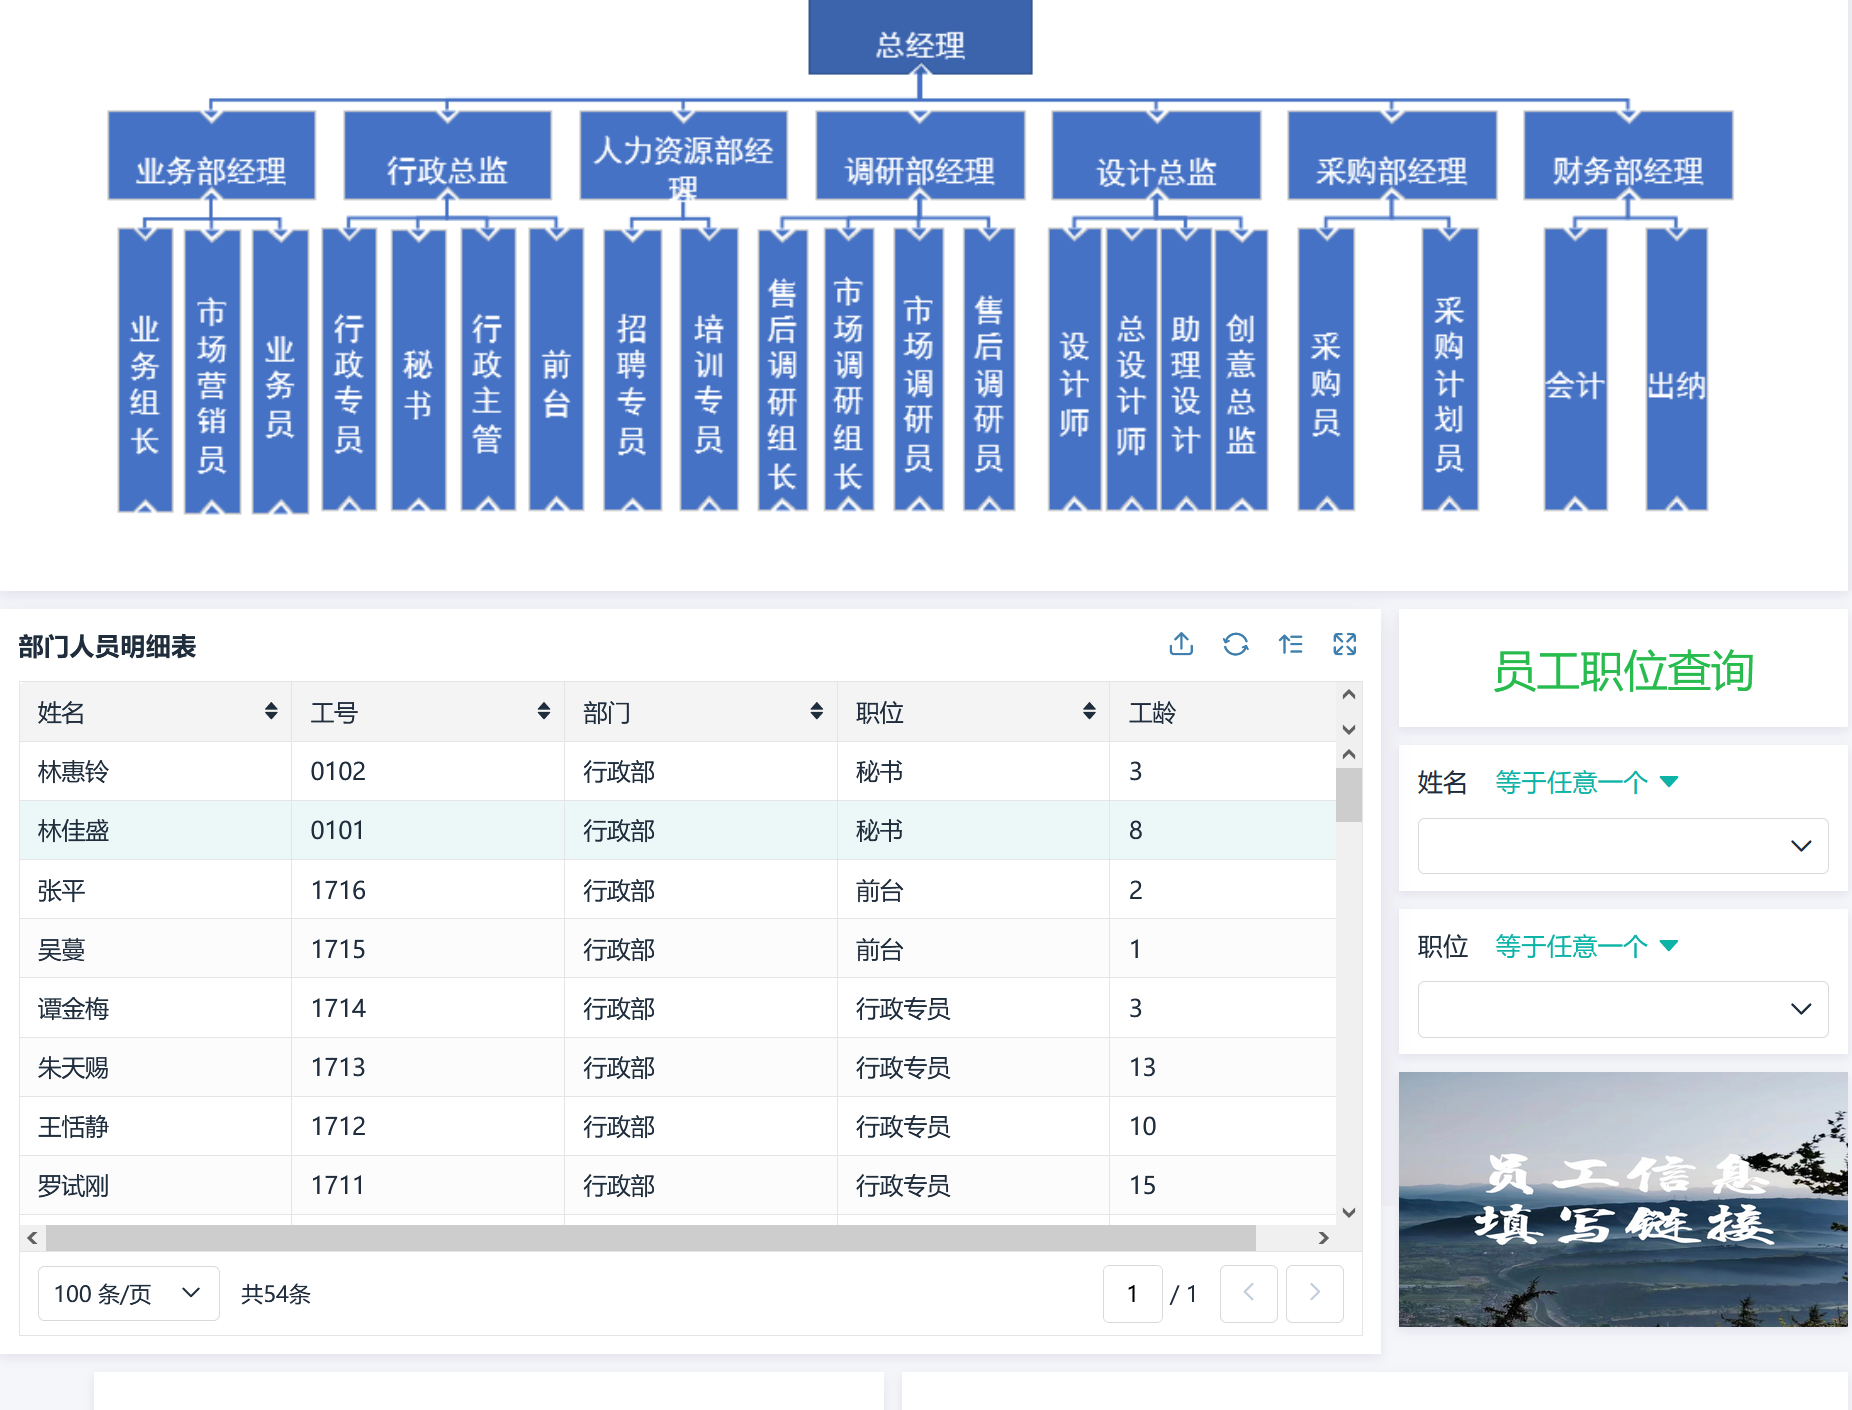Image resolution: width=1852 pixels, height=1410 pixels.
Task: Sort the table by 职位 column
Action: [1089, 711]
